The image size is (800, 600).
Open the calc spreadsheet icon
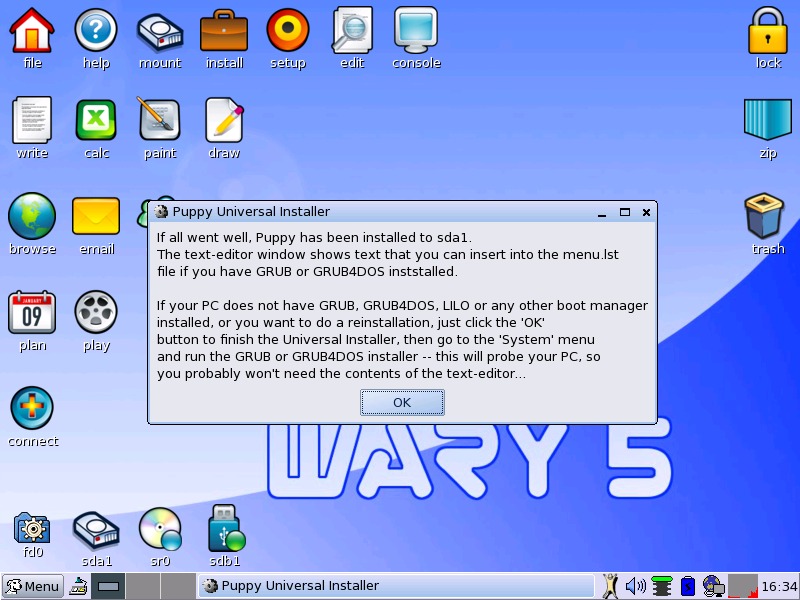pyautogui.click(x=96, y=122)
